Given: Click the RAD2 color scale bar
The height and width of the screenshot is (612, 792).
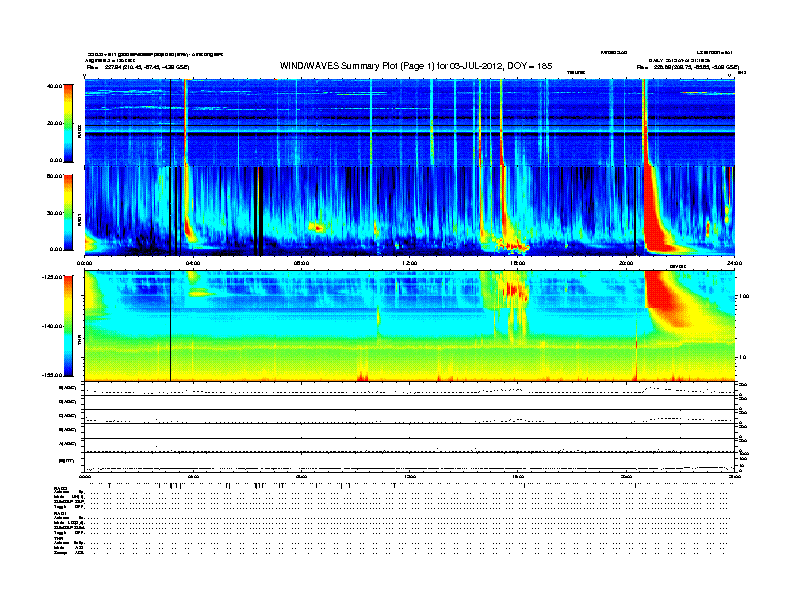Looking at the screenshot, I should click(x=68, y=123).
